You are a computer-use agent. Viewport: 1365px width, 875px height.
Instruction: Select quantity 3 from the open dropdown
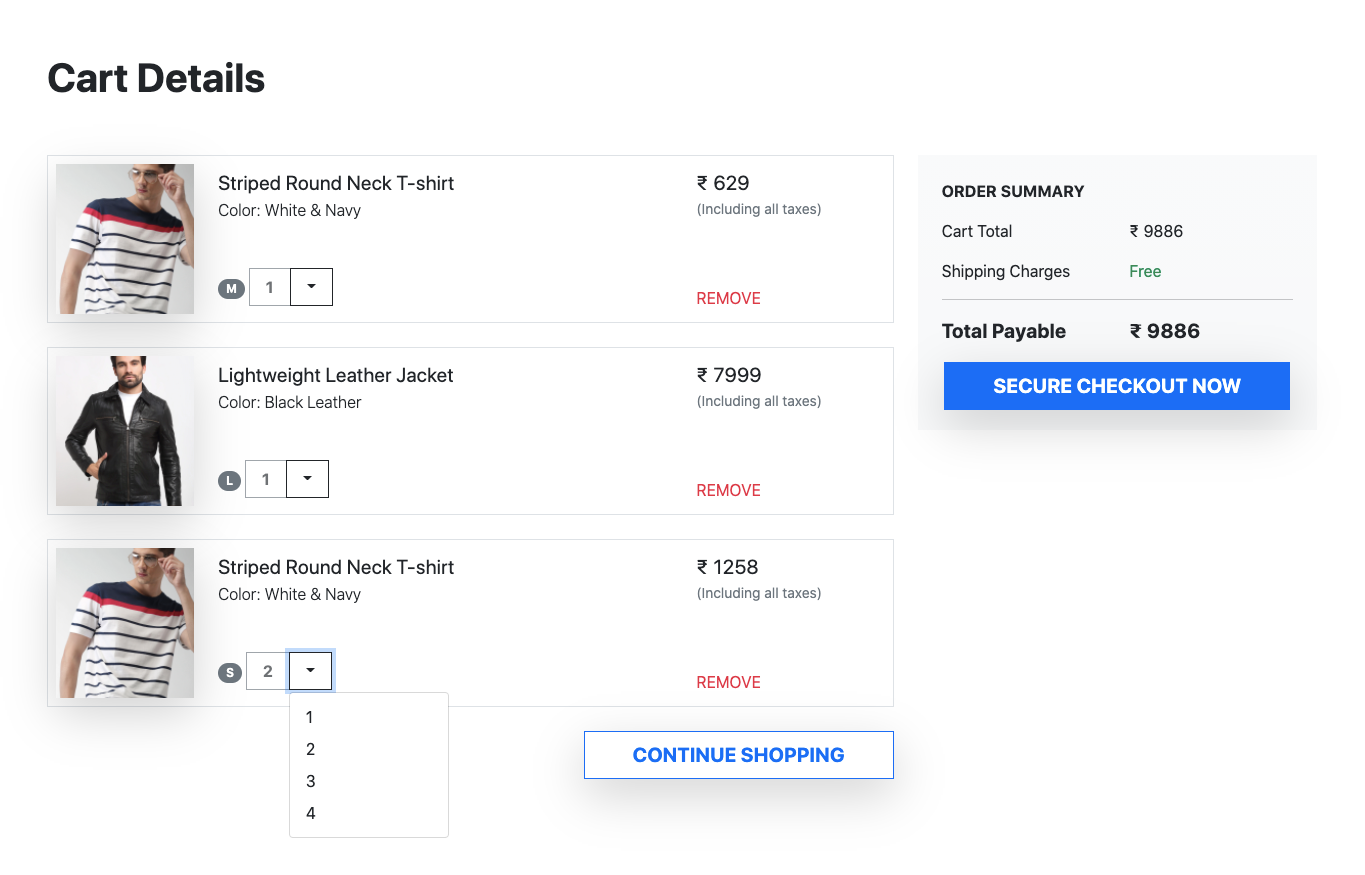click(310, 781)
